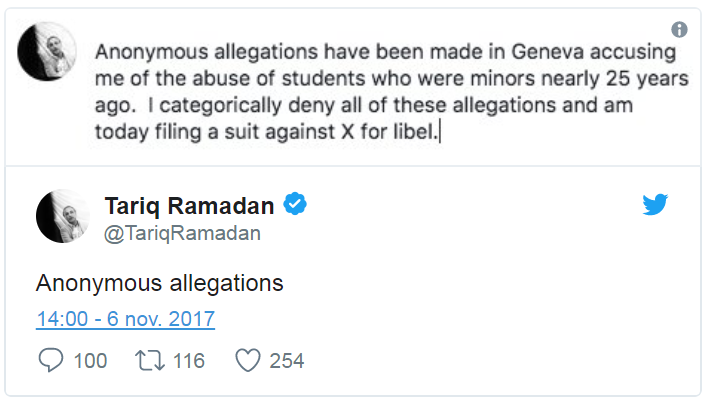Open the 14:00 - 6 nov. 2017 timestamp

click(x=125, y=320)
